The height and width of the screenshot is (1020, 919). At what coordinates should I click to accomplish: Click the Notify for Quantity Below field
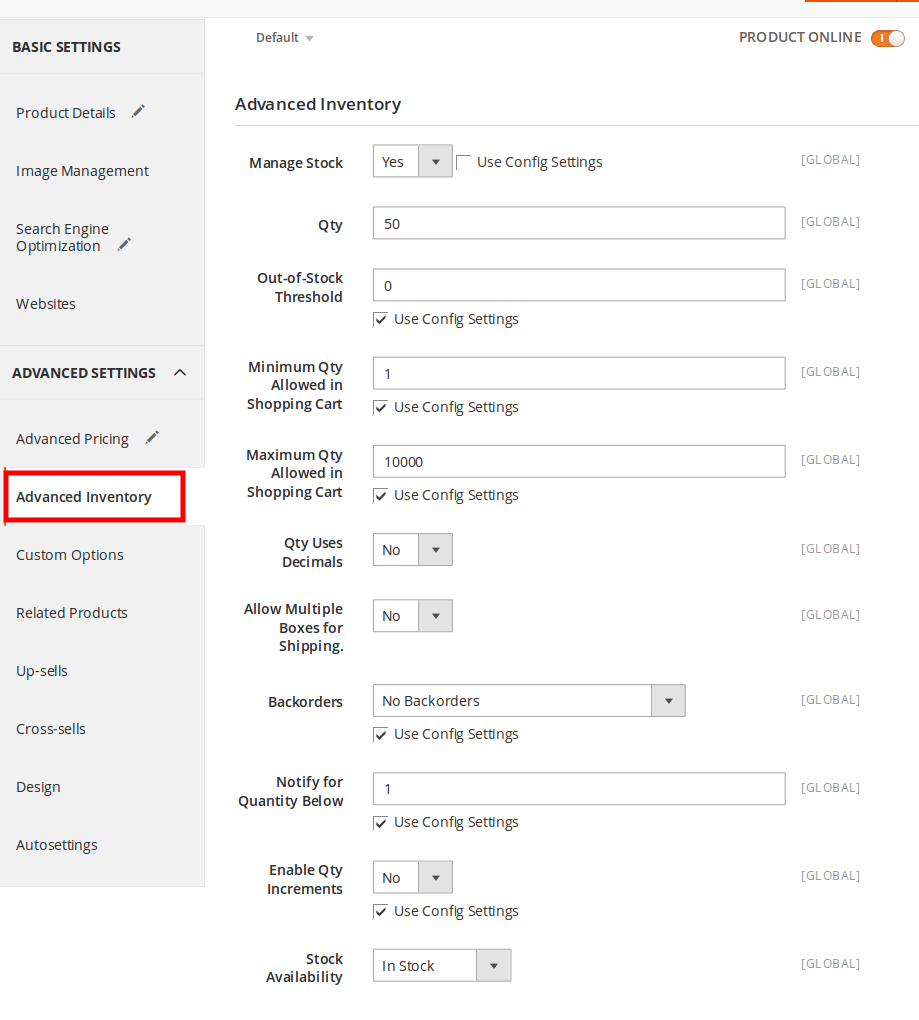coord(578,789)
